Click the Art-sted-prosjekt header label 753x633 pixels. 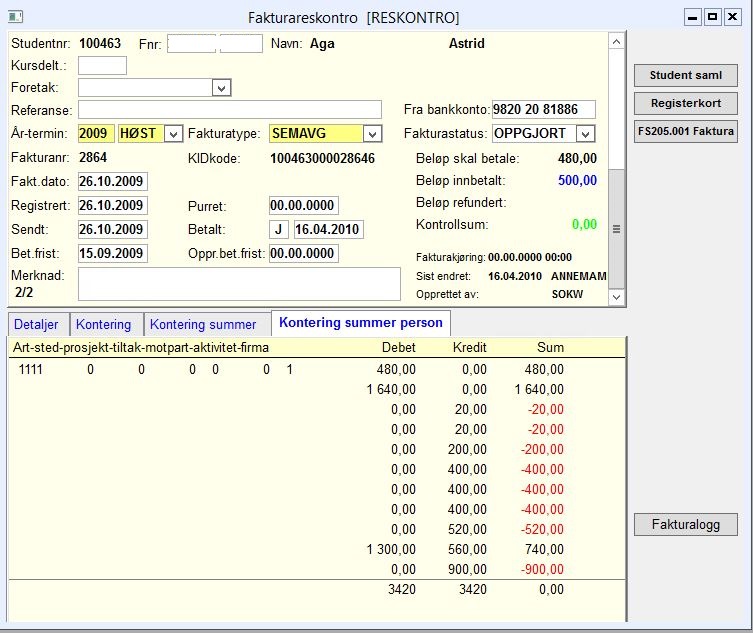(x=141, y=348)
